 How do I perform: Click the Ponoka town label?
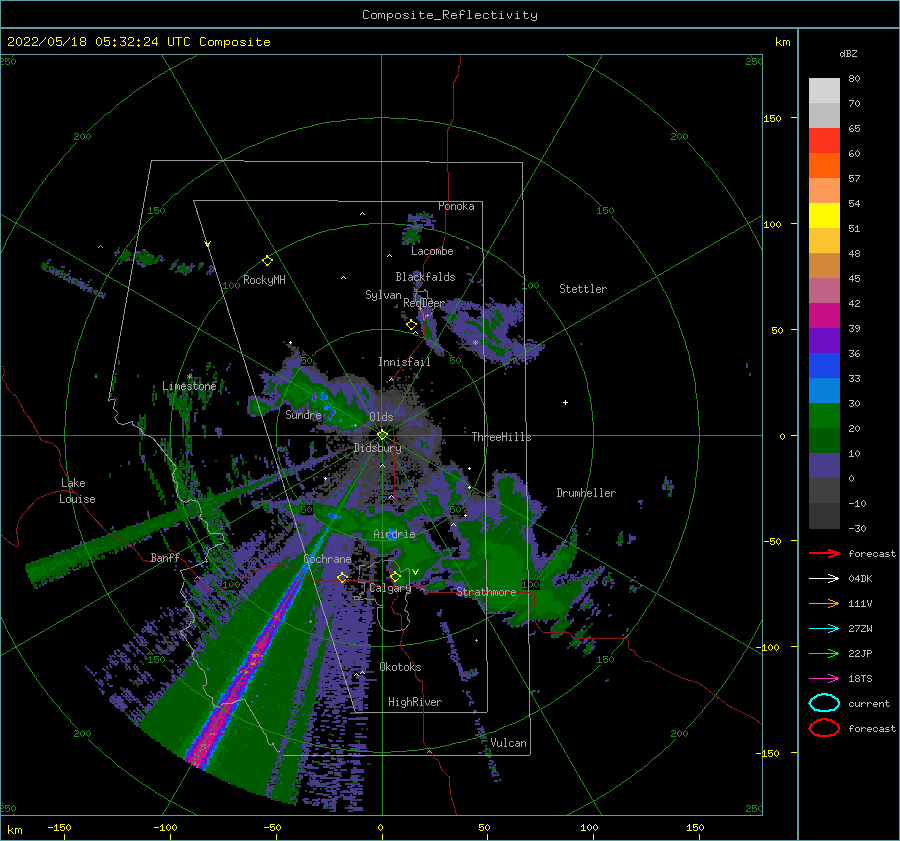pyautogui.click(x=456, y=206)
